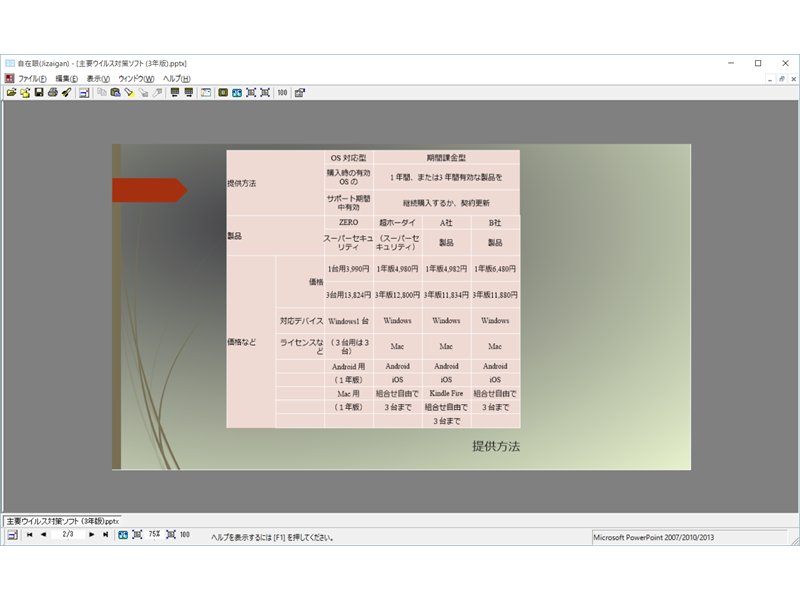The width and height of the screenshot is (800, 600).
Task: Go to the previous page arrow
Action: point(43,535)
